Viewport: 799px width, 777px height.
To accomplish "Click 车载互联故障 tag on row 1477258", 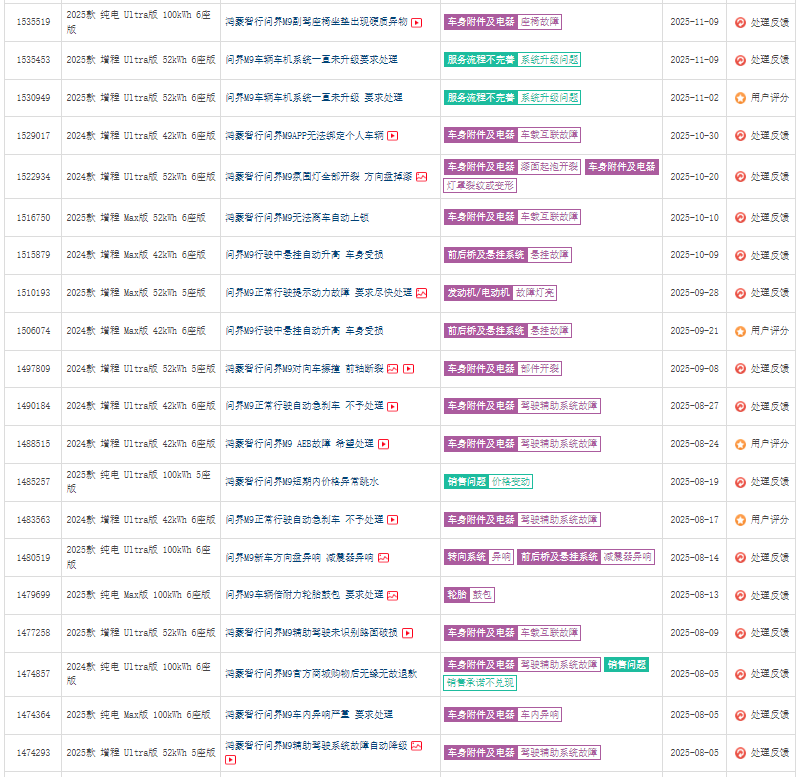I will (x=549, y=633).
